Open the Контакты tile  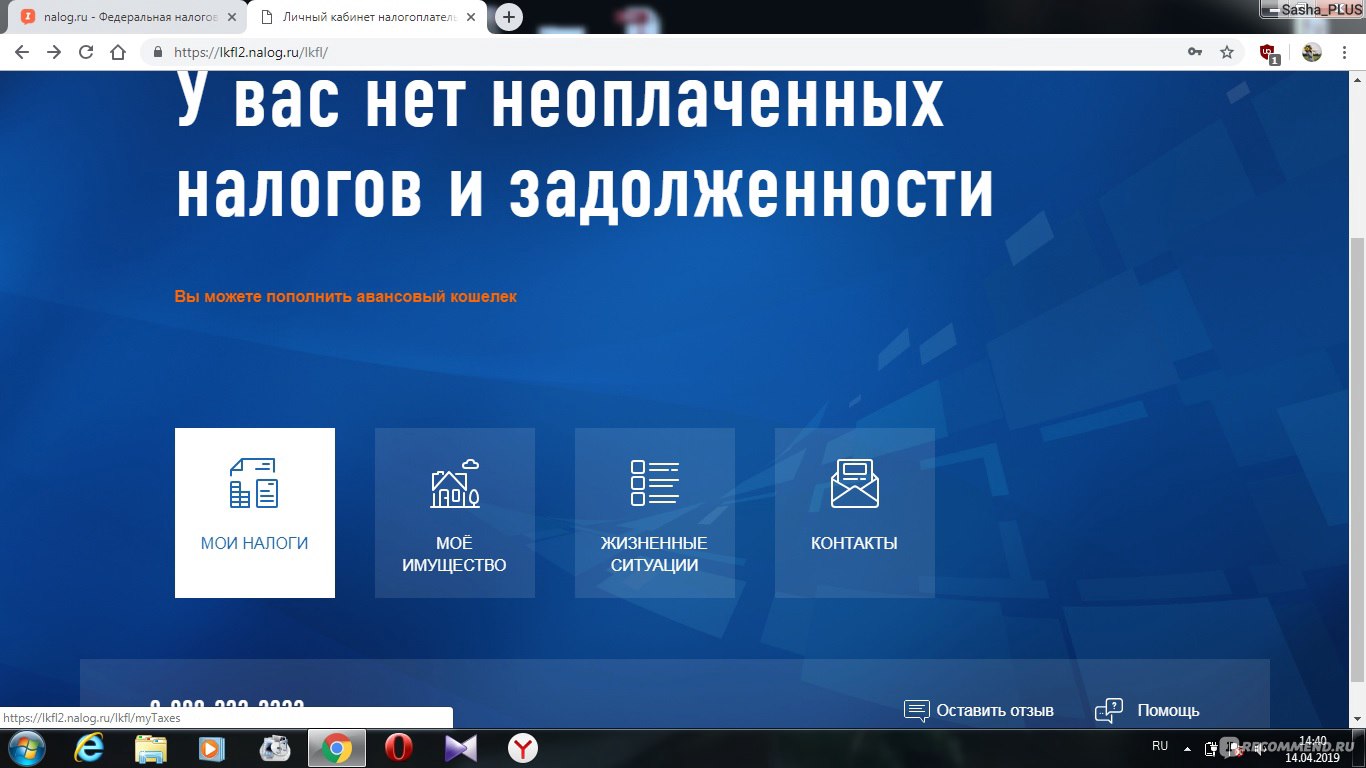[x=855, y=513]
